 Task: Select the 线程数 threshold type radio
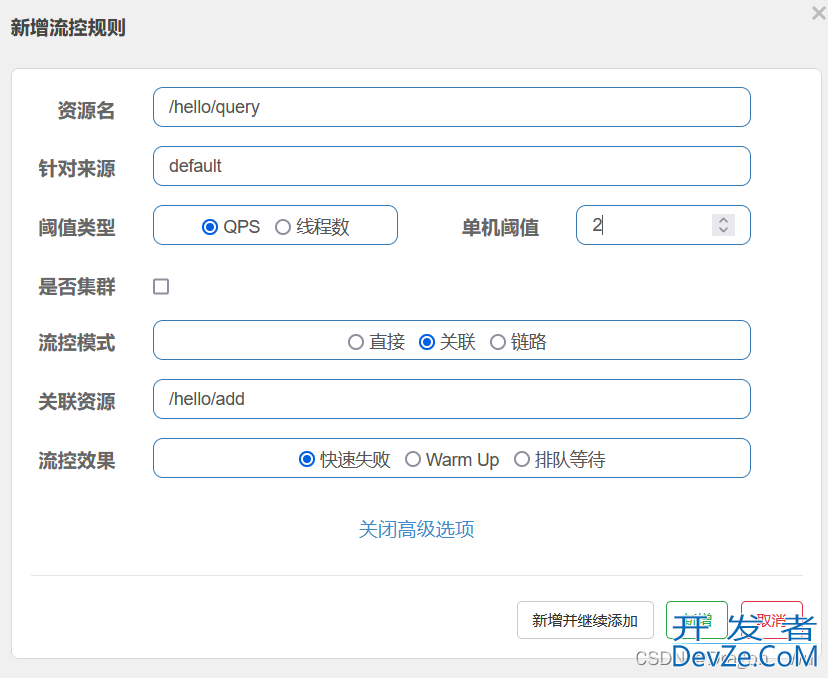click(x=283, y=227)
